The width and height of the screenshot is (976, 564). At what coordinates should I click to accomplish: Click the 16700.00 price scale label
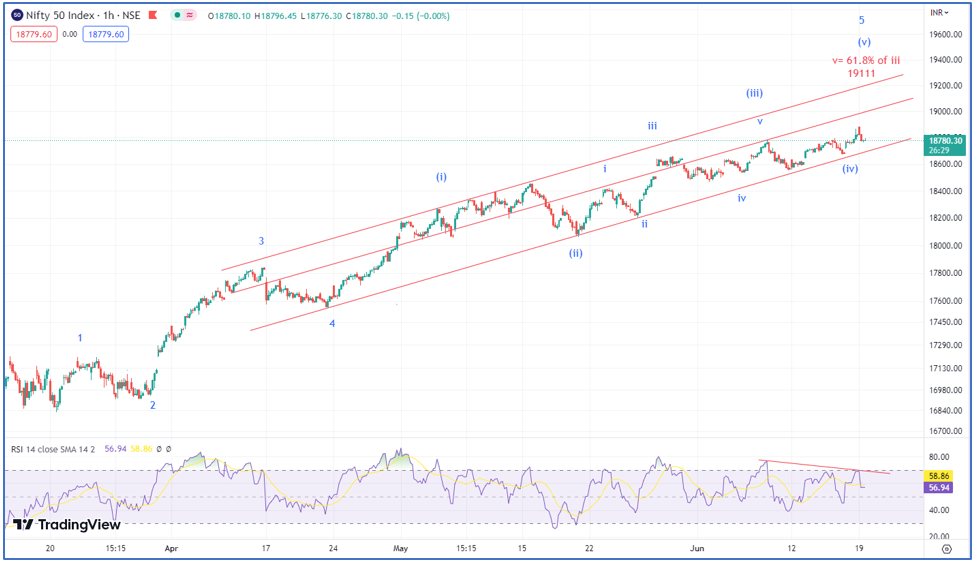pyautogui.click(x=945, y=431)
